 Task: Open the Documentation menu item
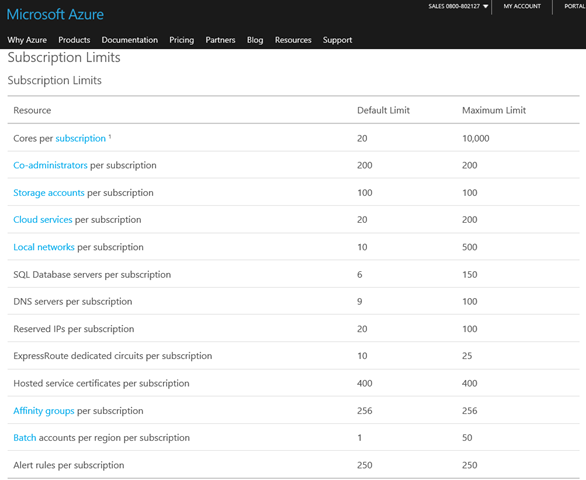pos(130,40)
